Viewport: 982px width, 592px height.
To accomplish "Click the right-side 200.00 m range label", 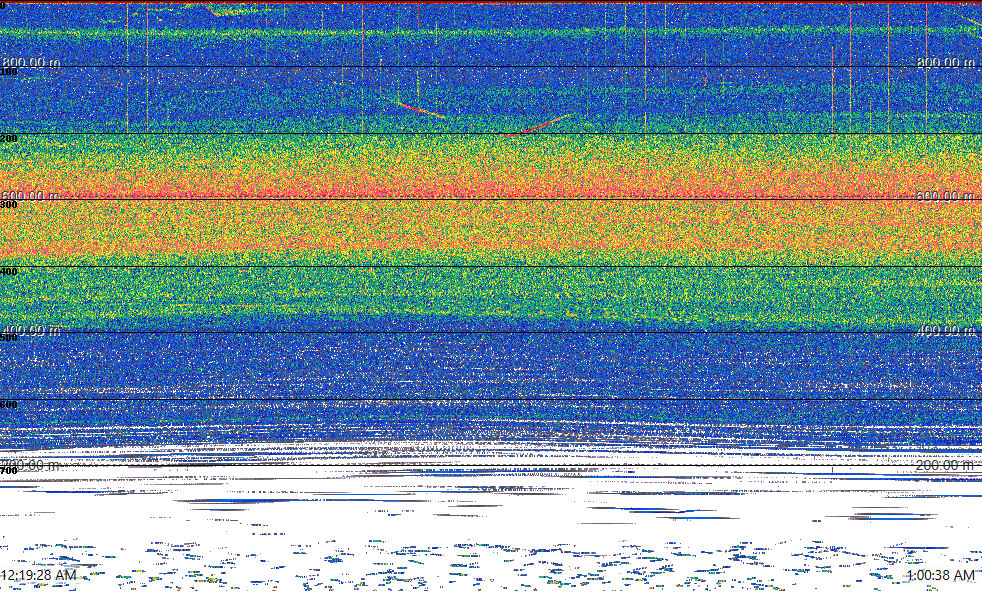I will click(x=945, y=465).
